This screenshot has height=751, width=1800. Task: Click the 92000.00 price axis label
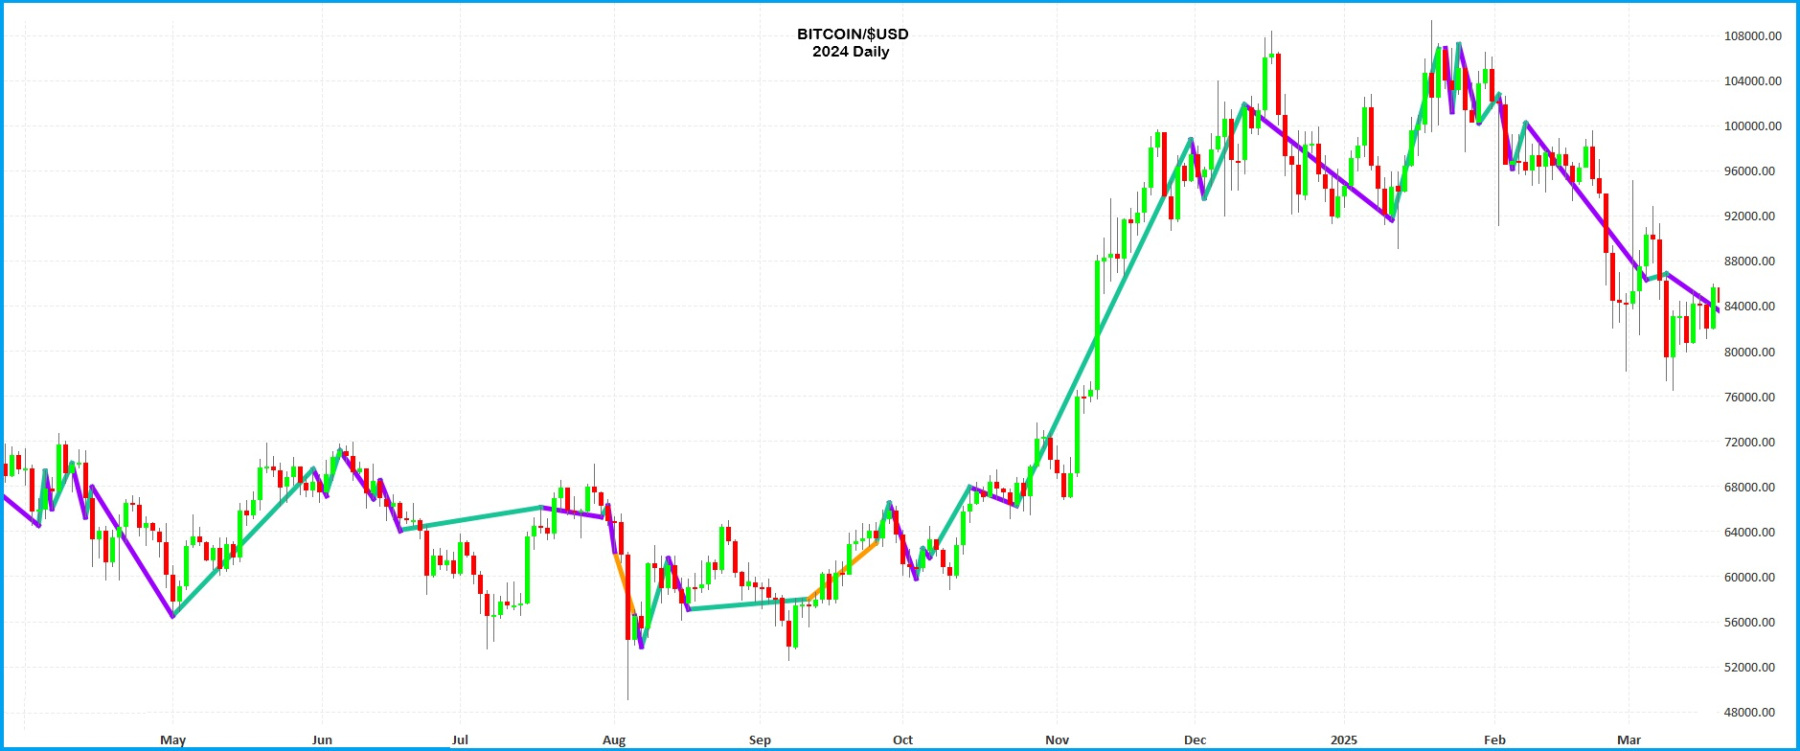tap(1752, 216)
